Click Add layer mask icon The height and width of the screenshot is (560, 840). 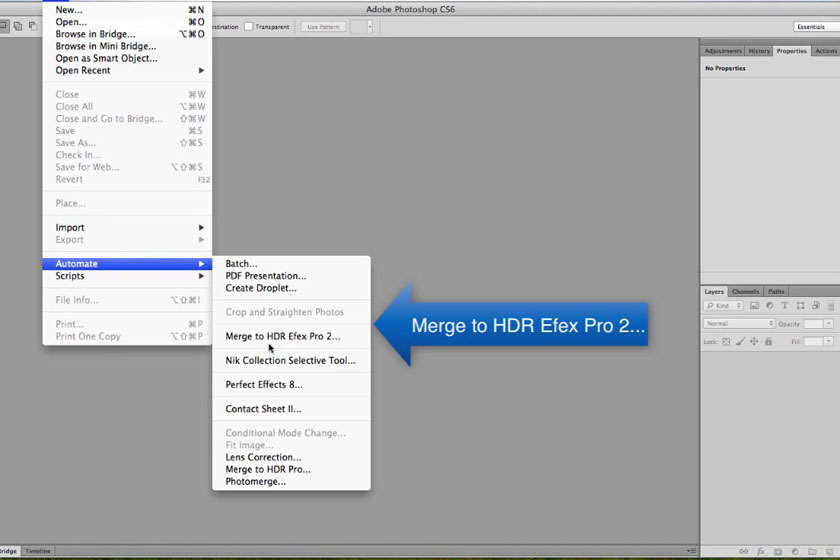pyautogui.click(x=778, y=551)
